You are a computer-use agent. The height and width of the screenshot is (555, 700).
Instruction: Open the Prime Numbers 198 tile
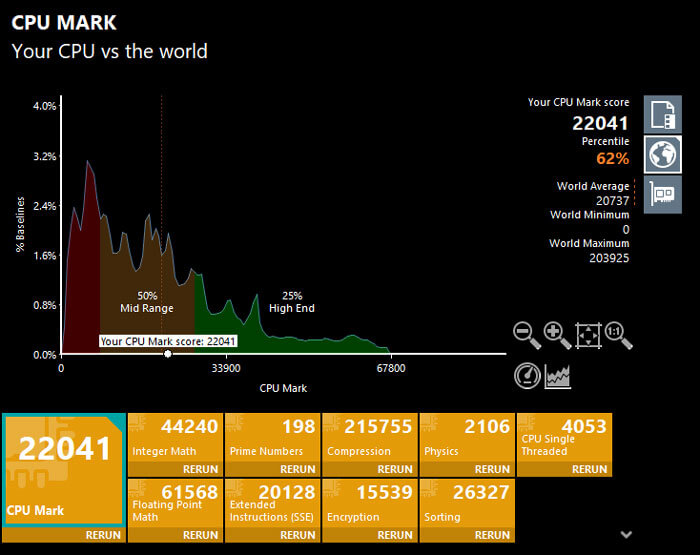(273, 438)
